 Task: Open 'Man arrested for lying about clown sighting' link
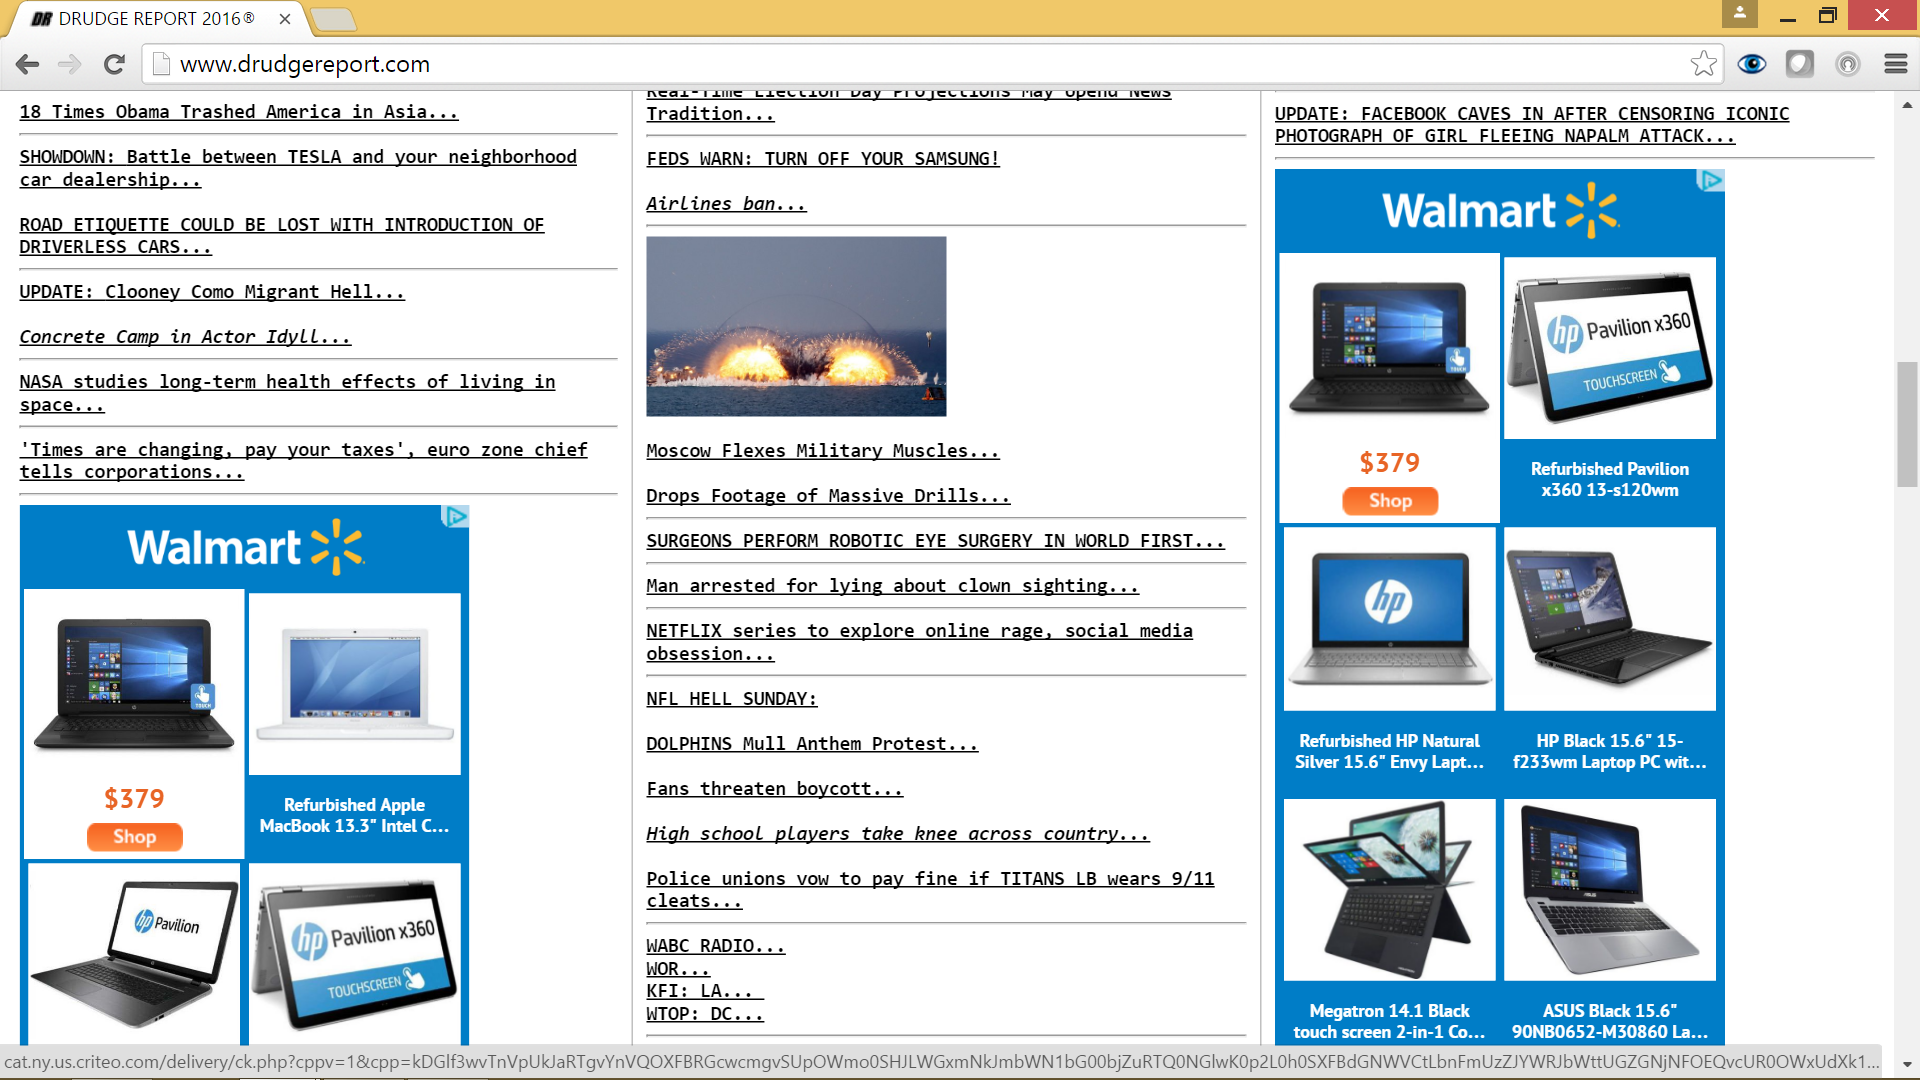tap(893, 586)
